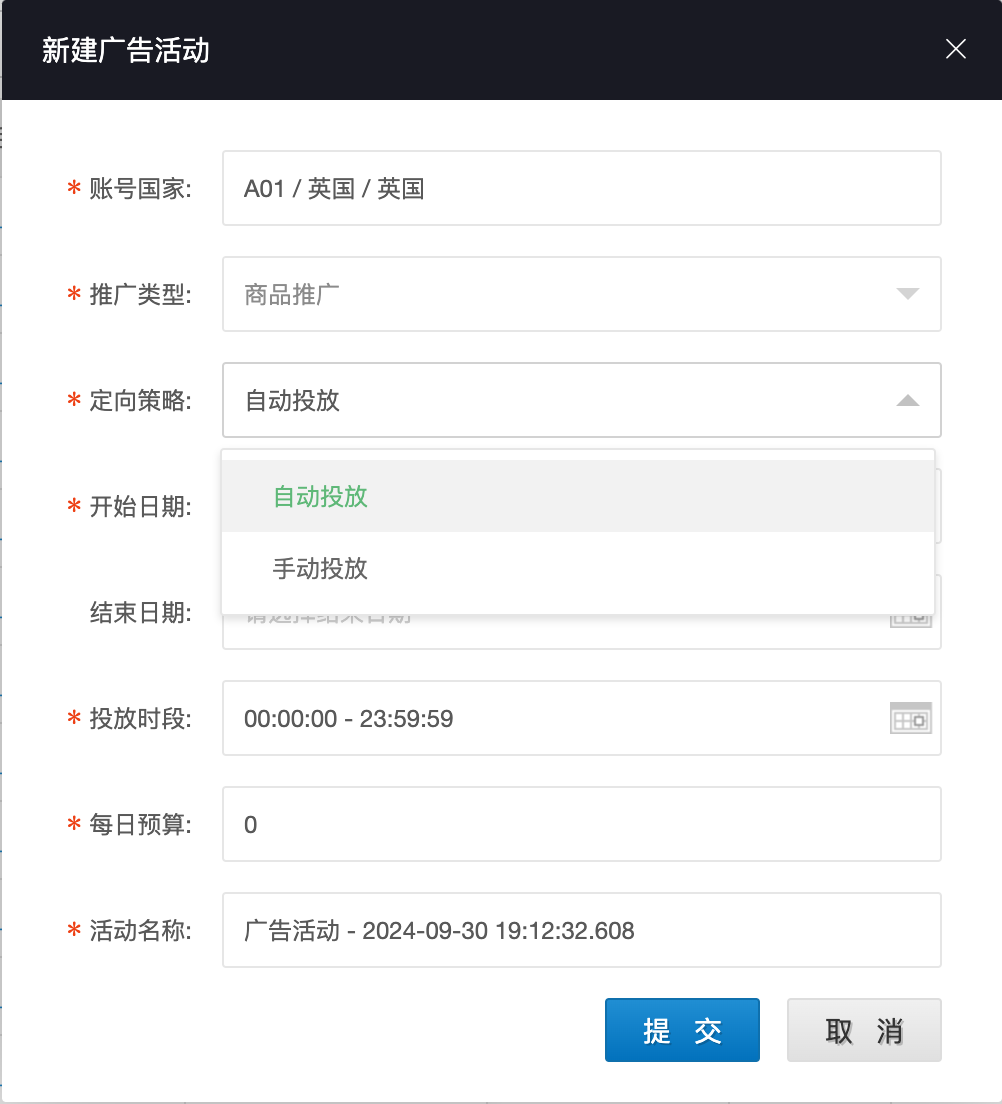Click the 结束日期 label
The image size is (1002, 1104).
tap(140, 613)
